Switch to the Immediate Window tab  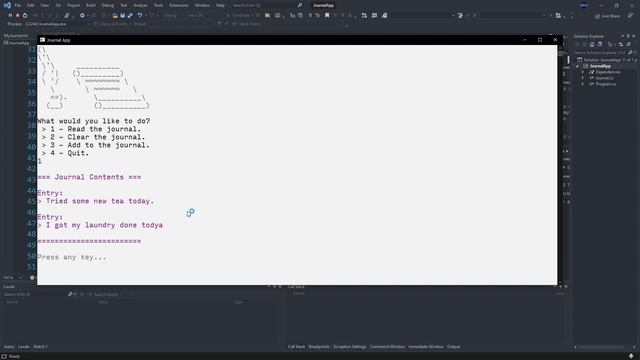(426, 347)
